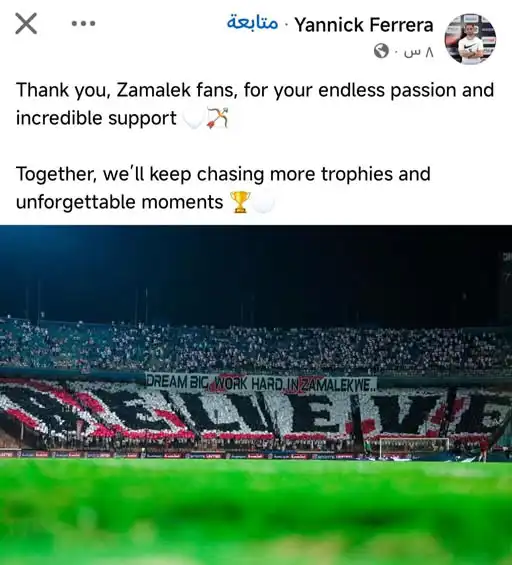The image size is (512, 565).
Task: Select the "Together, we'll keep chasing" paragraph
Action: [223, 188]
